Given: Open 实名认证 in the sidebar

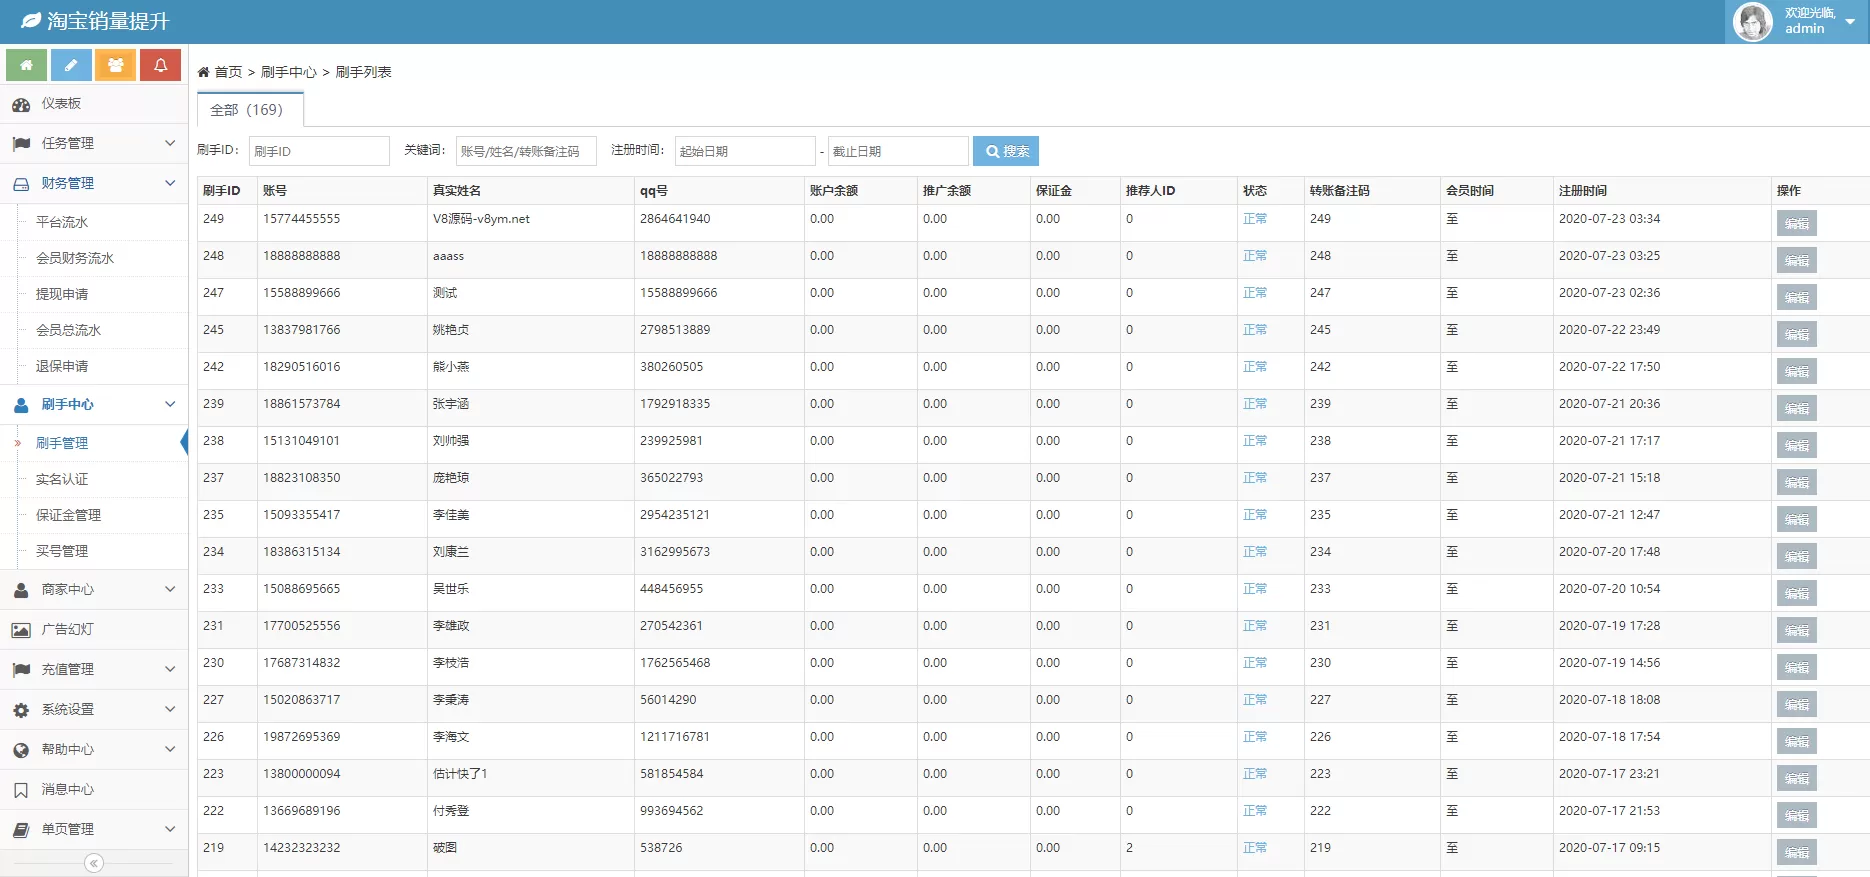Looking at the screenshot, I should pyautogui.click(x=62, y=479).
